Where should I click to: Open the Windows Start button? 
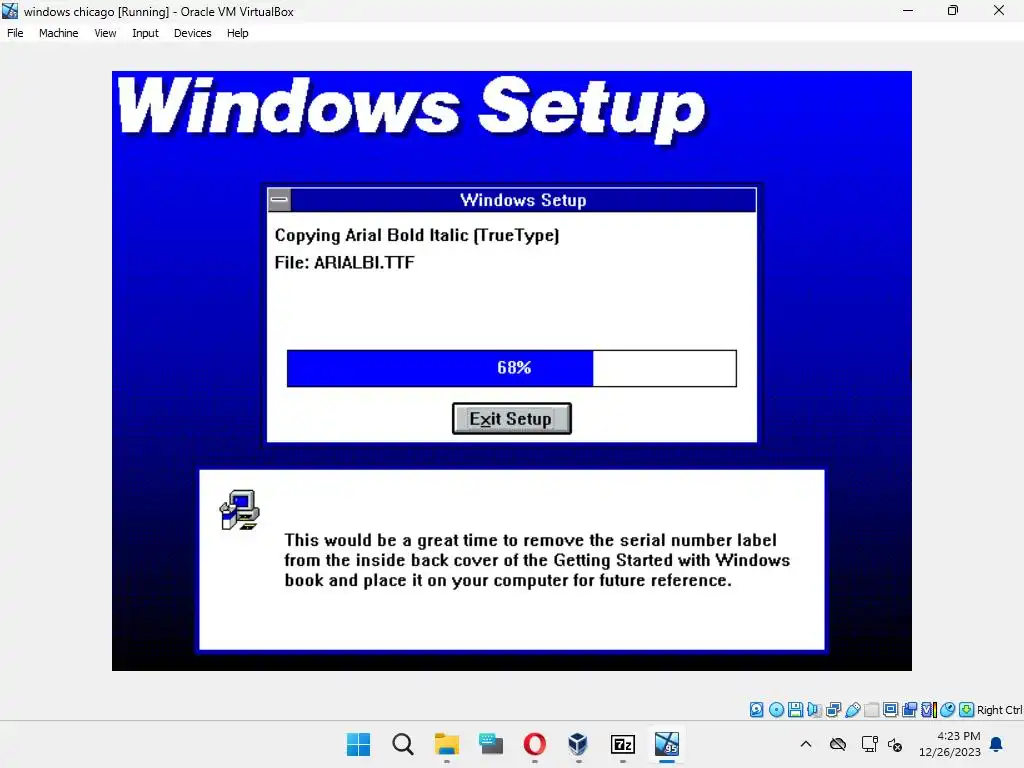[359, 744]
